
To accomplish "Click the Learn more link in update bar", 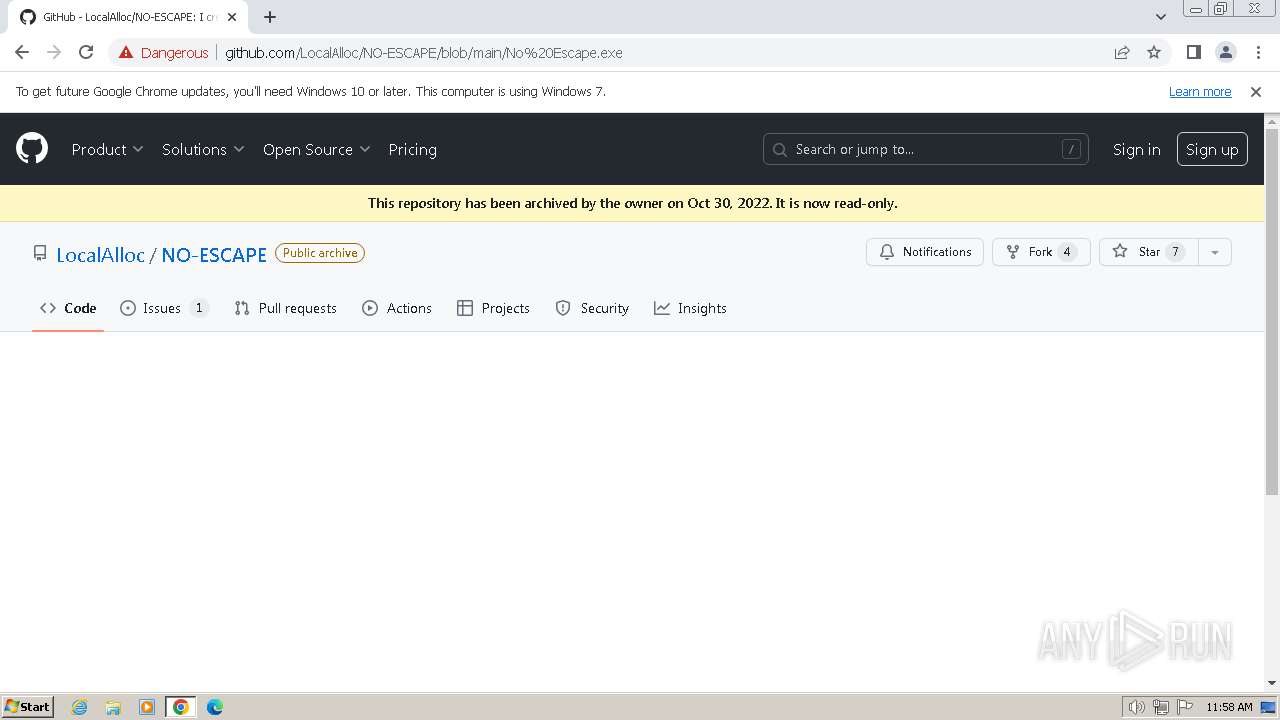I will pyautogui.click(x=1200, y=91).
